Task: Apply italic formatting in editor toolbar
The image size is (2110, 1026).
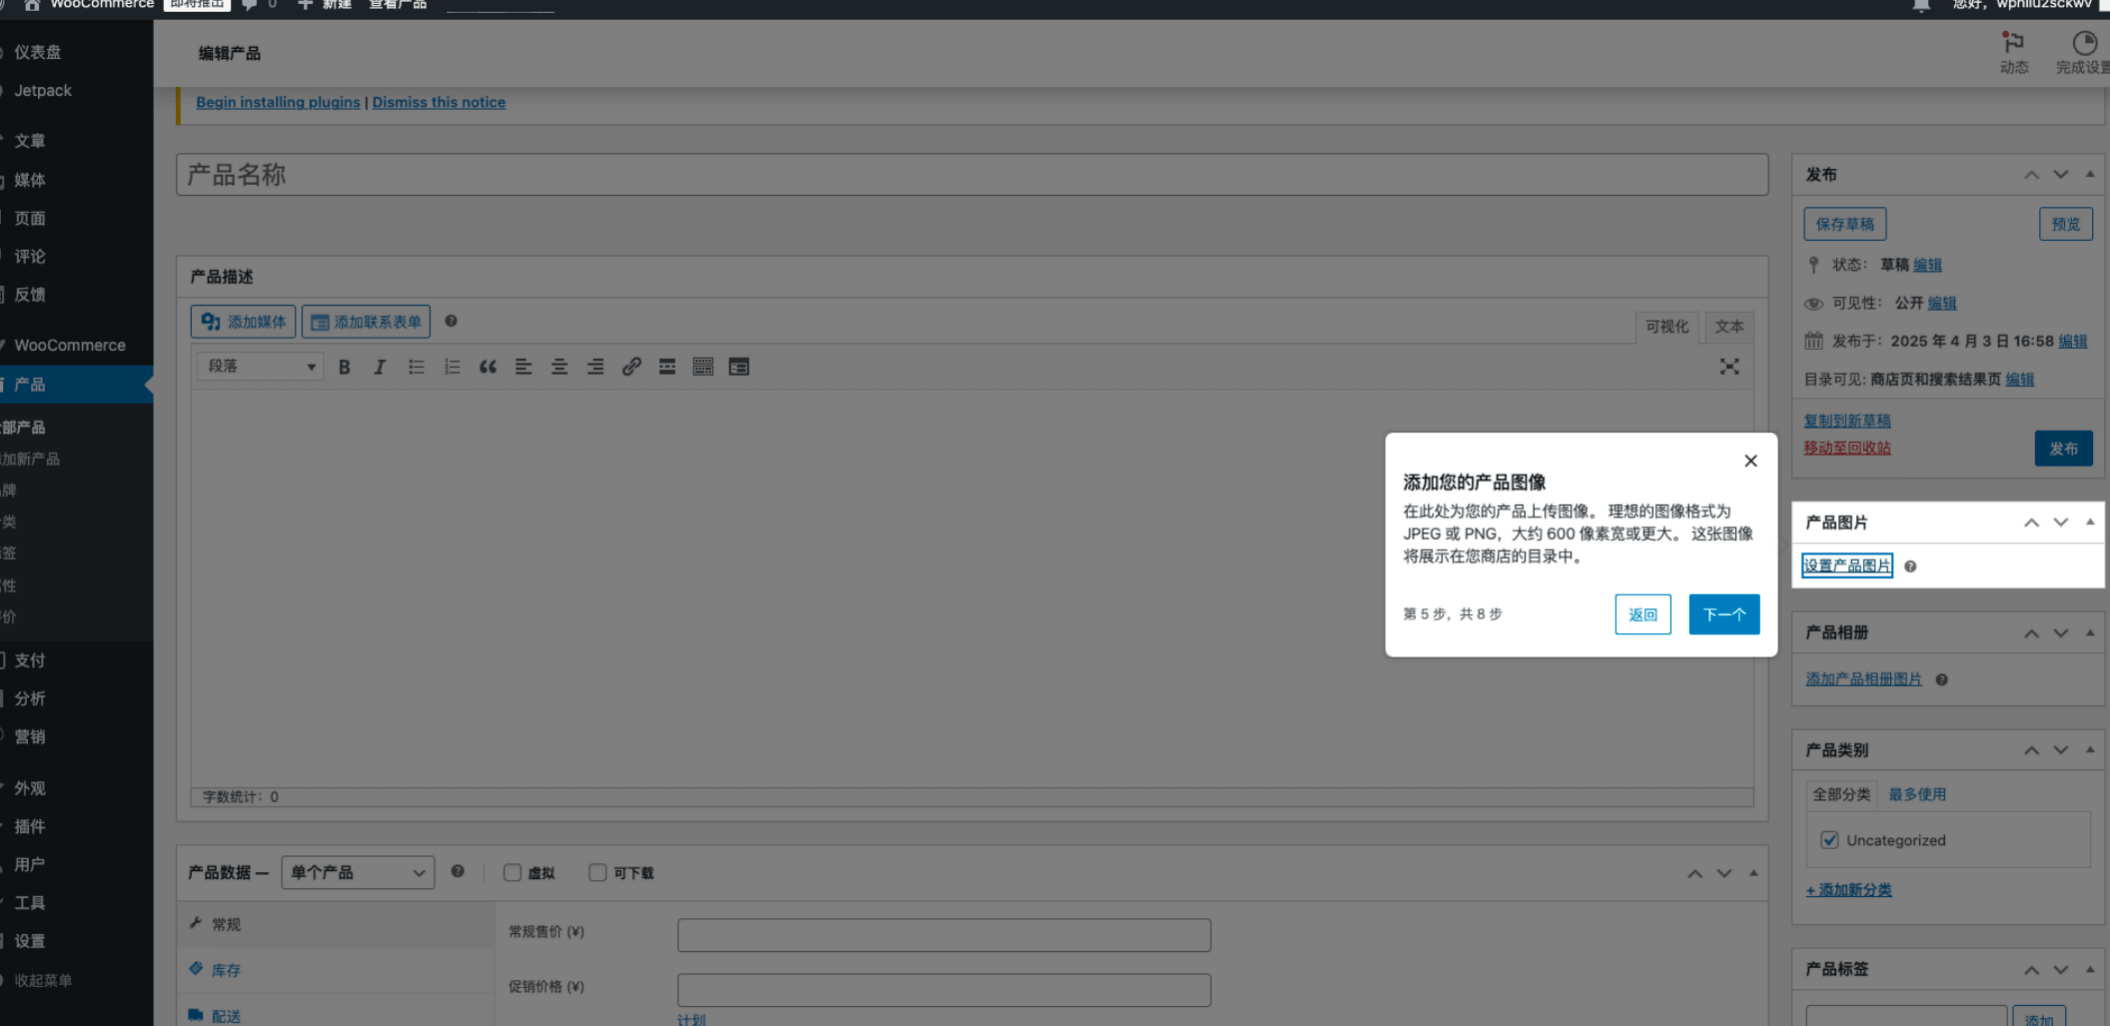Action: click(380, 367)
